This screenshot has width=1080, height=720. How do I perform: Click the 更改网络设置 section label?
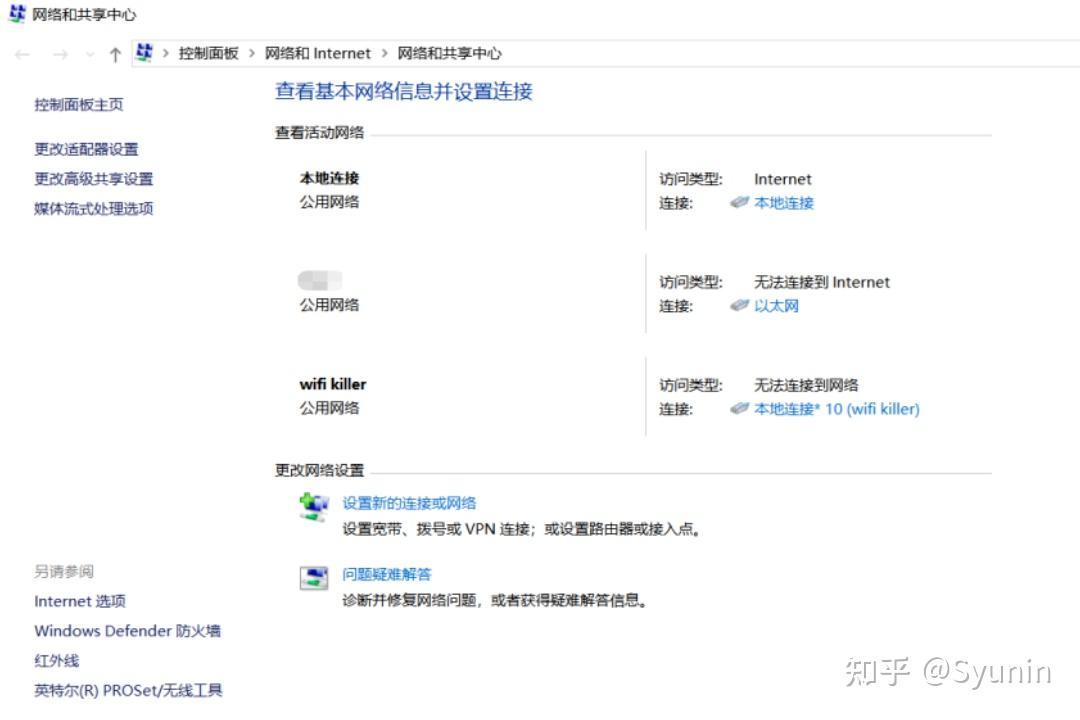coord(319,470)
